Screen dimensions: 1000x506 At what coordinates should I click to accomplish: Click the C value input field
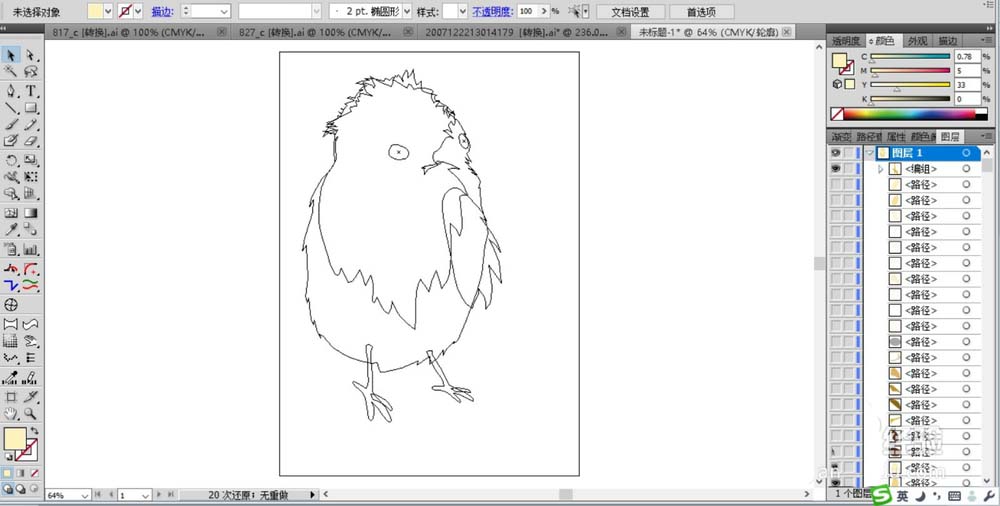pyautogui.click(x=967, y=57)
